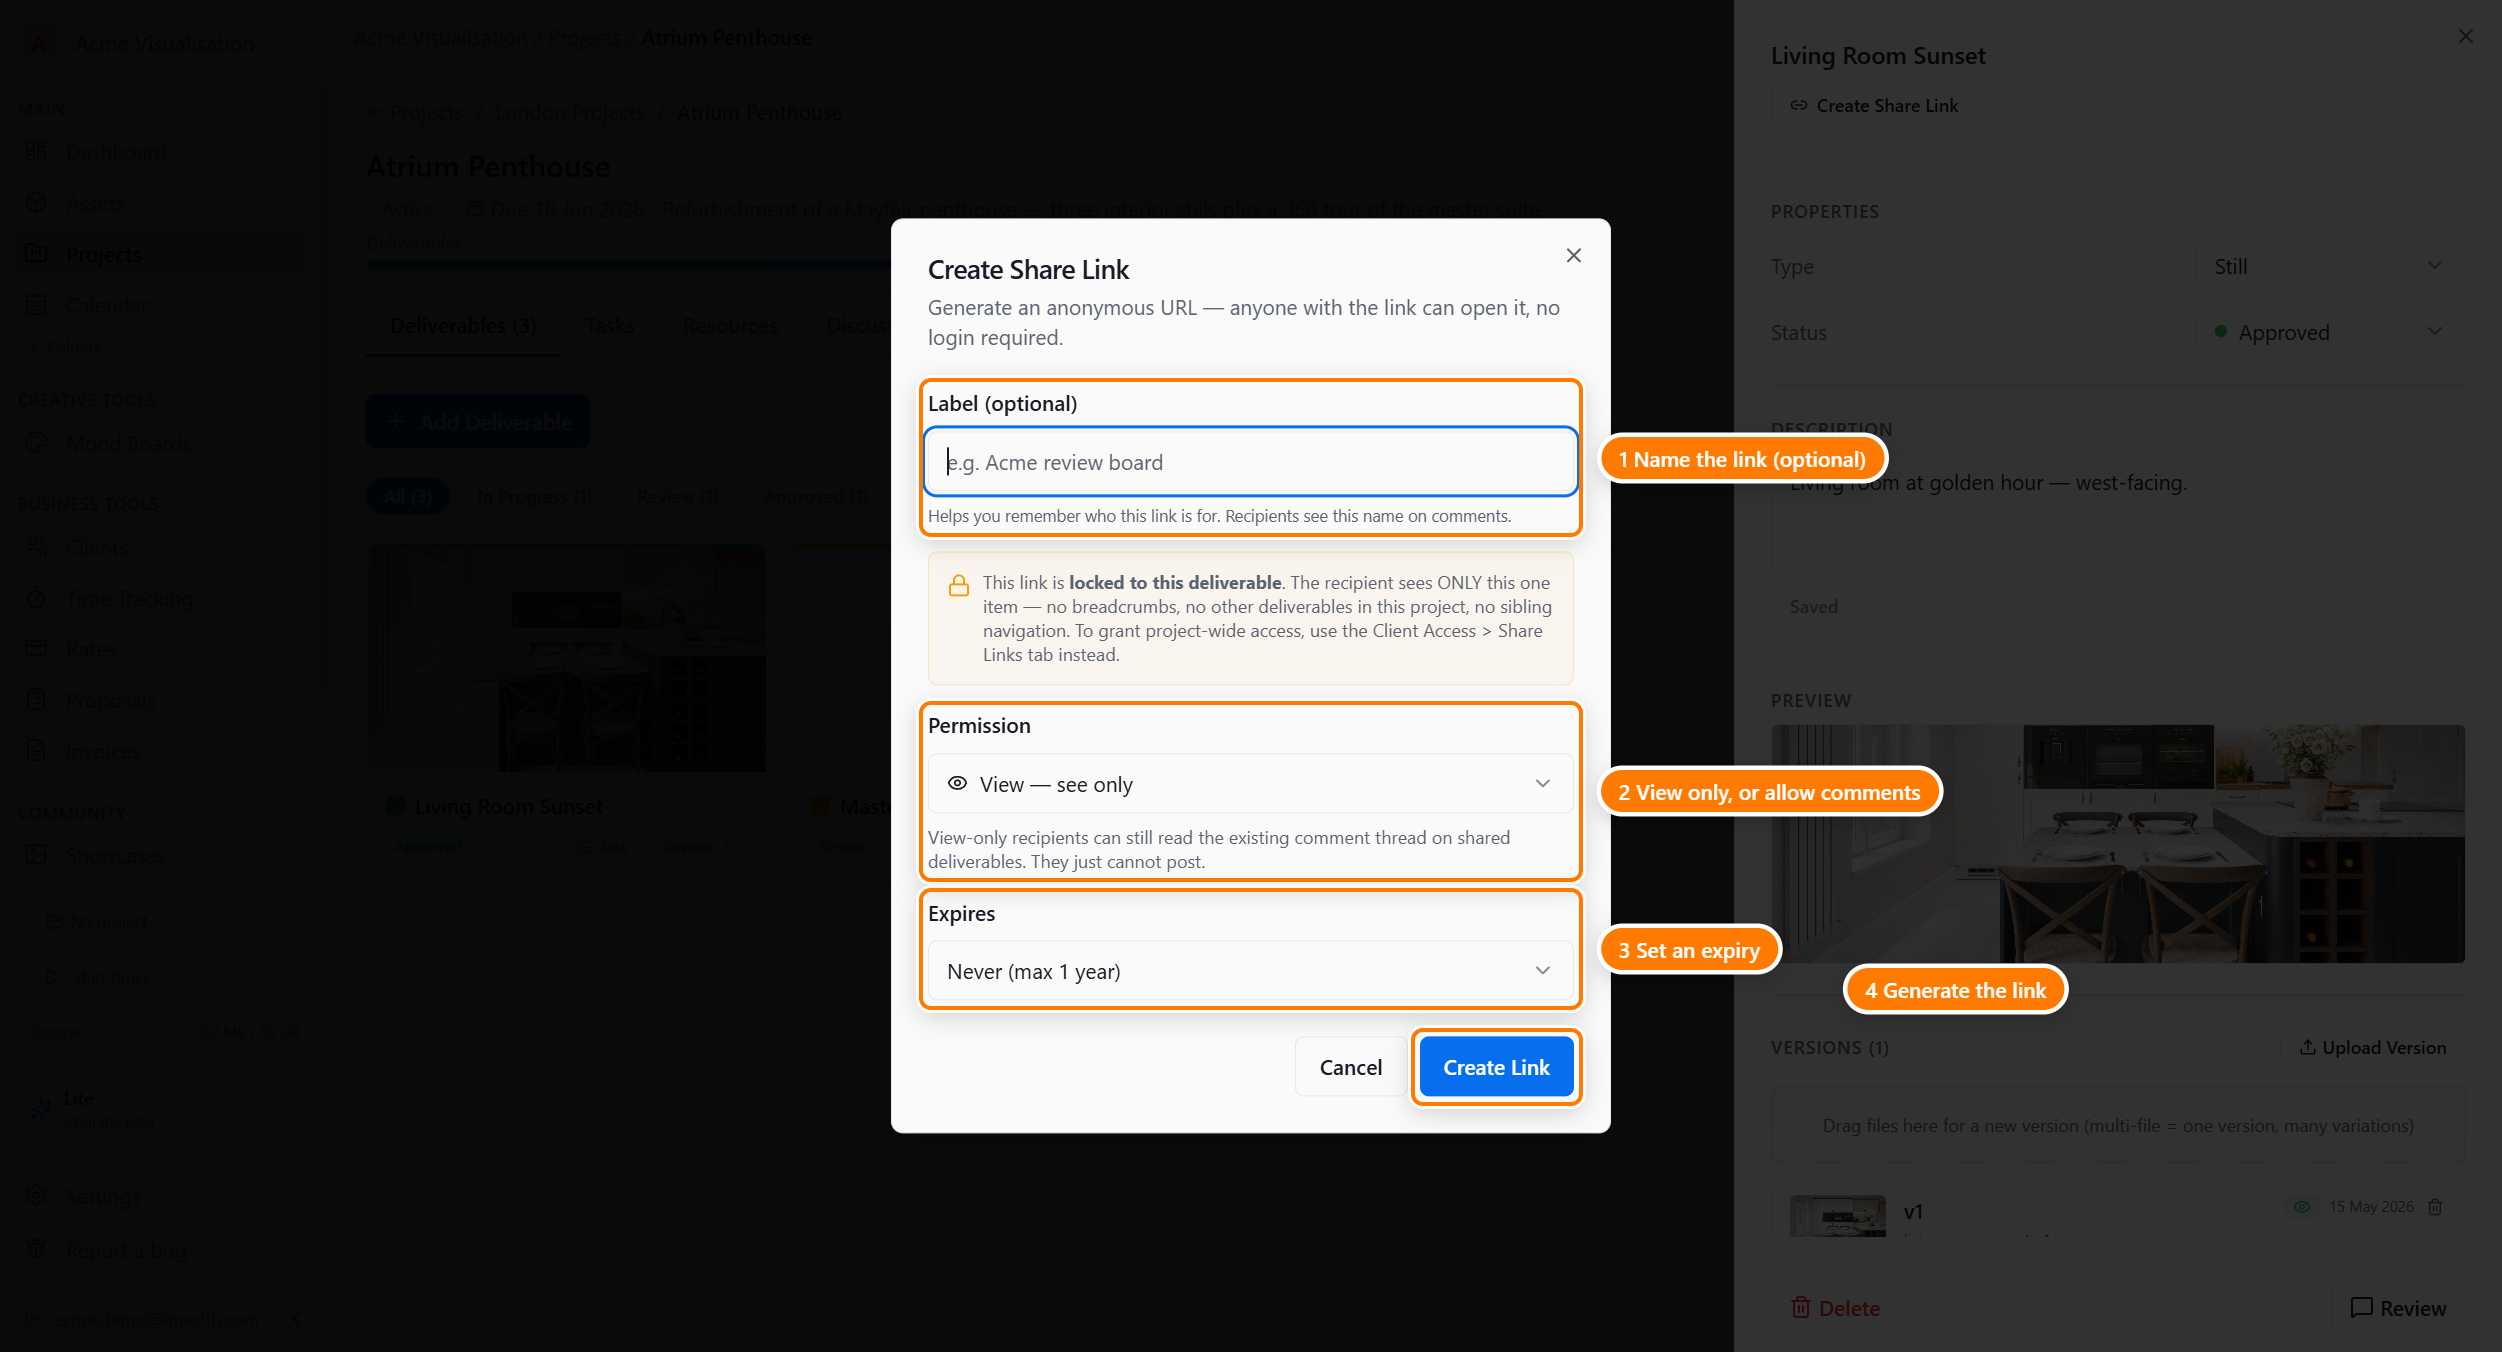Click the back arrow before Projects breadcrumb
This screenshot has width=2502, height=1352.
[x=374, y=113]
